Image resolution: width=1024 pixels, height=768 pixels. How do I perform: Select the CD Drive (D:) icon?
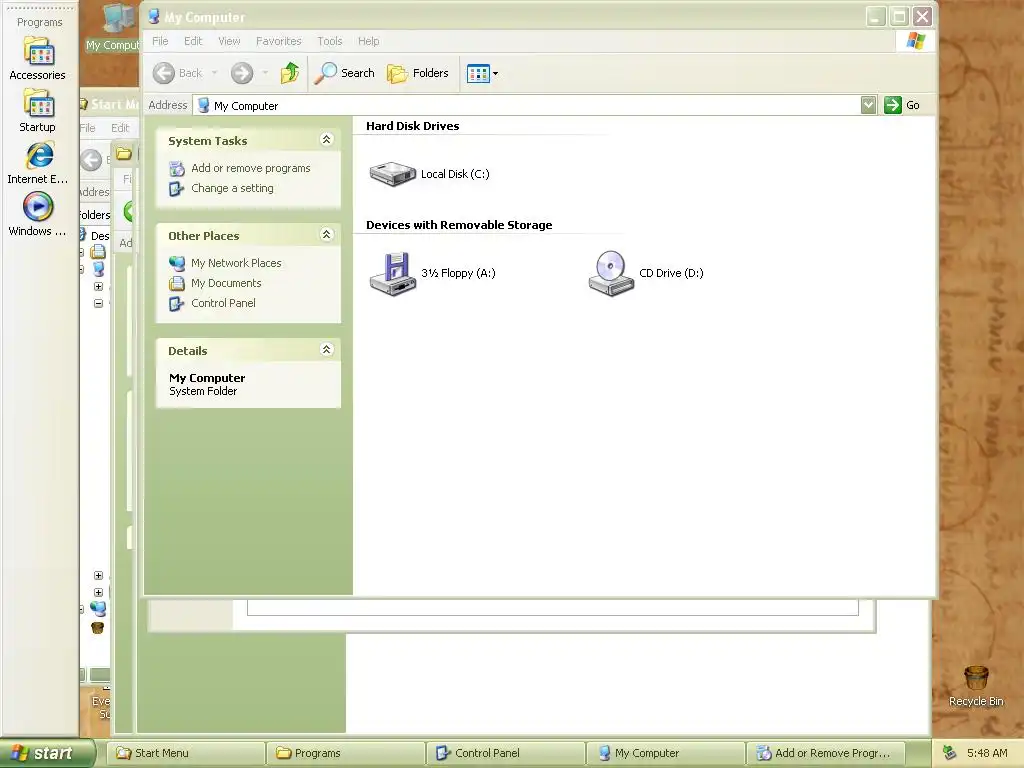point(611,274)
